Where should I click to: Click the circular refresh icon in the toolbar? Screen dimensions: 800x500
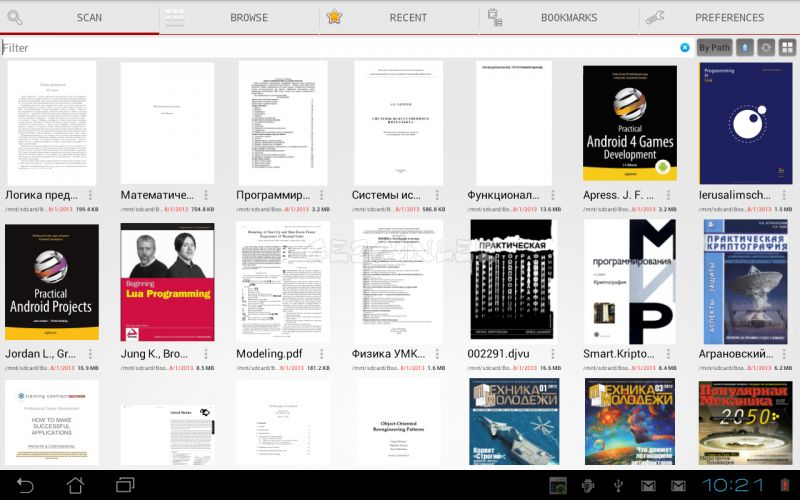pos(766,47)
